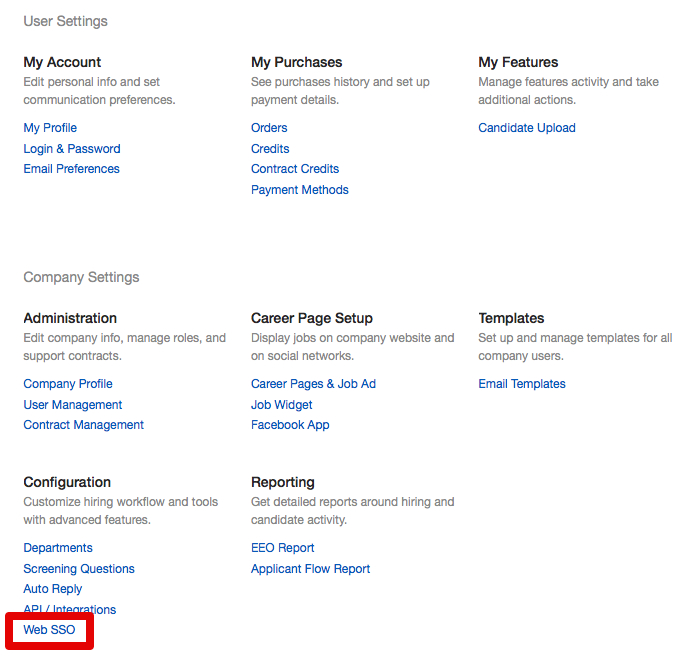
Task: Go to Login & Password settings
Action: click(72, 149)
